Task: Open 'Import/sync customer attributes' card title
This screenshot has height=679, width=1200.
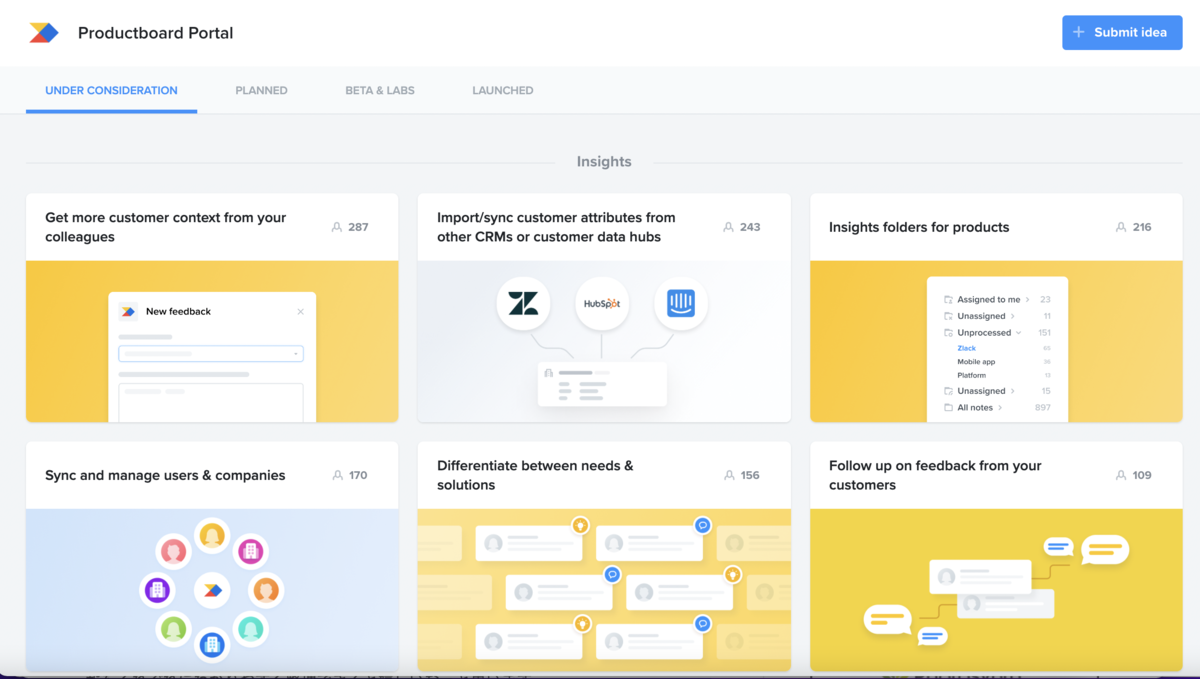Action: tap(556, 227)
